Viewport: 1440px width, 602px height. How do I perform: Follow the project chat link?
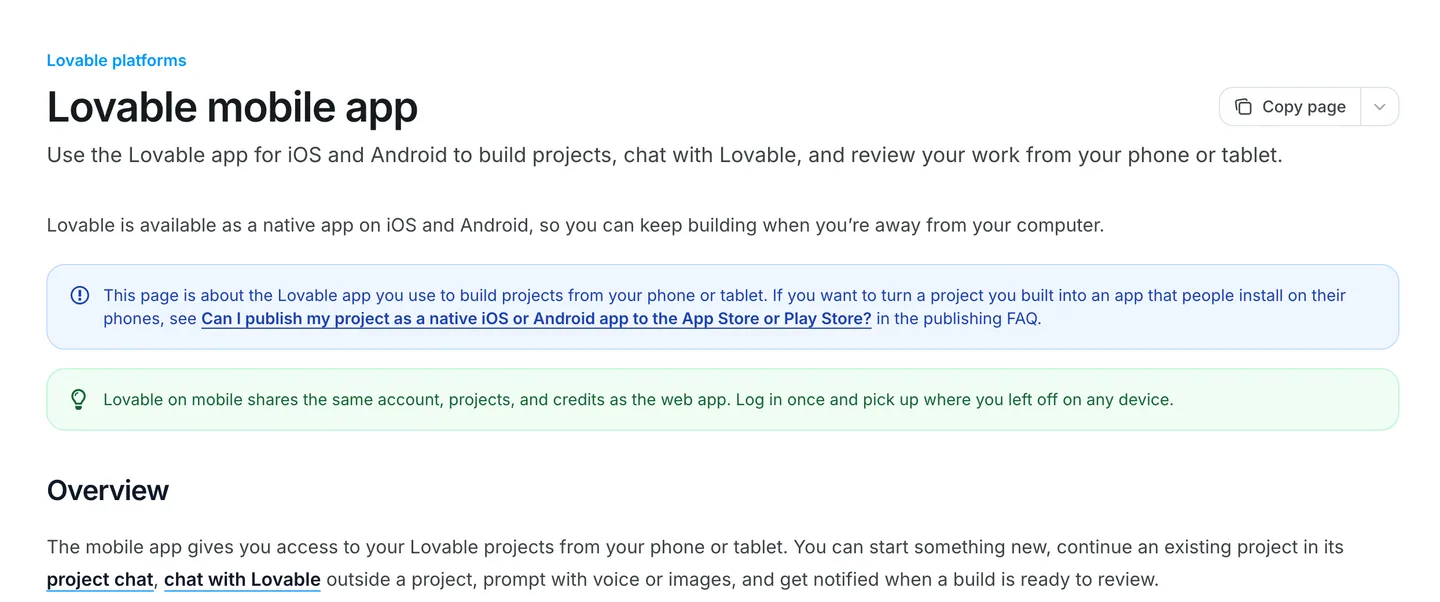pos(100,579)
